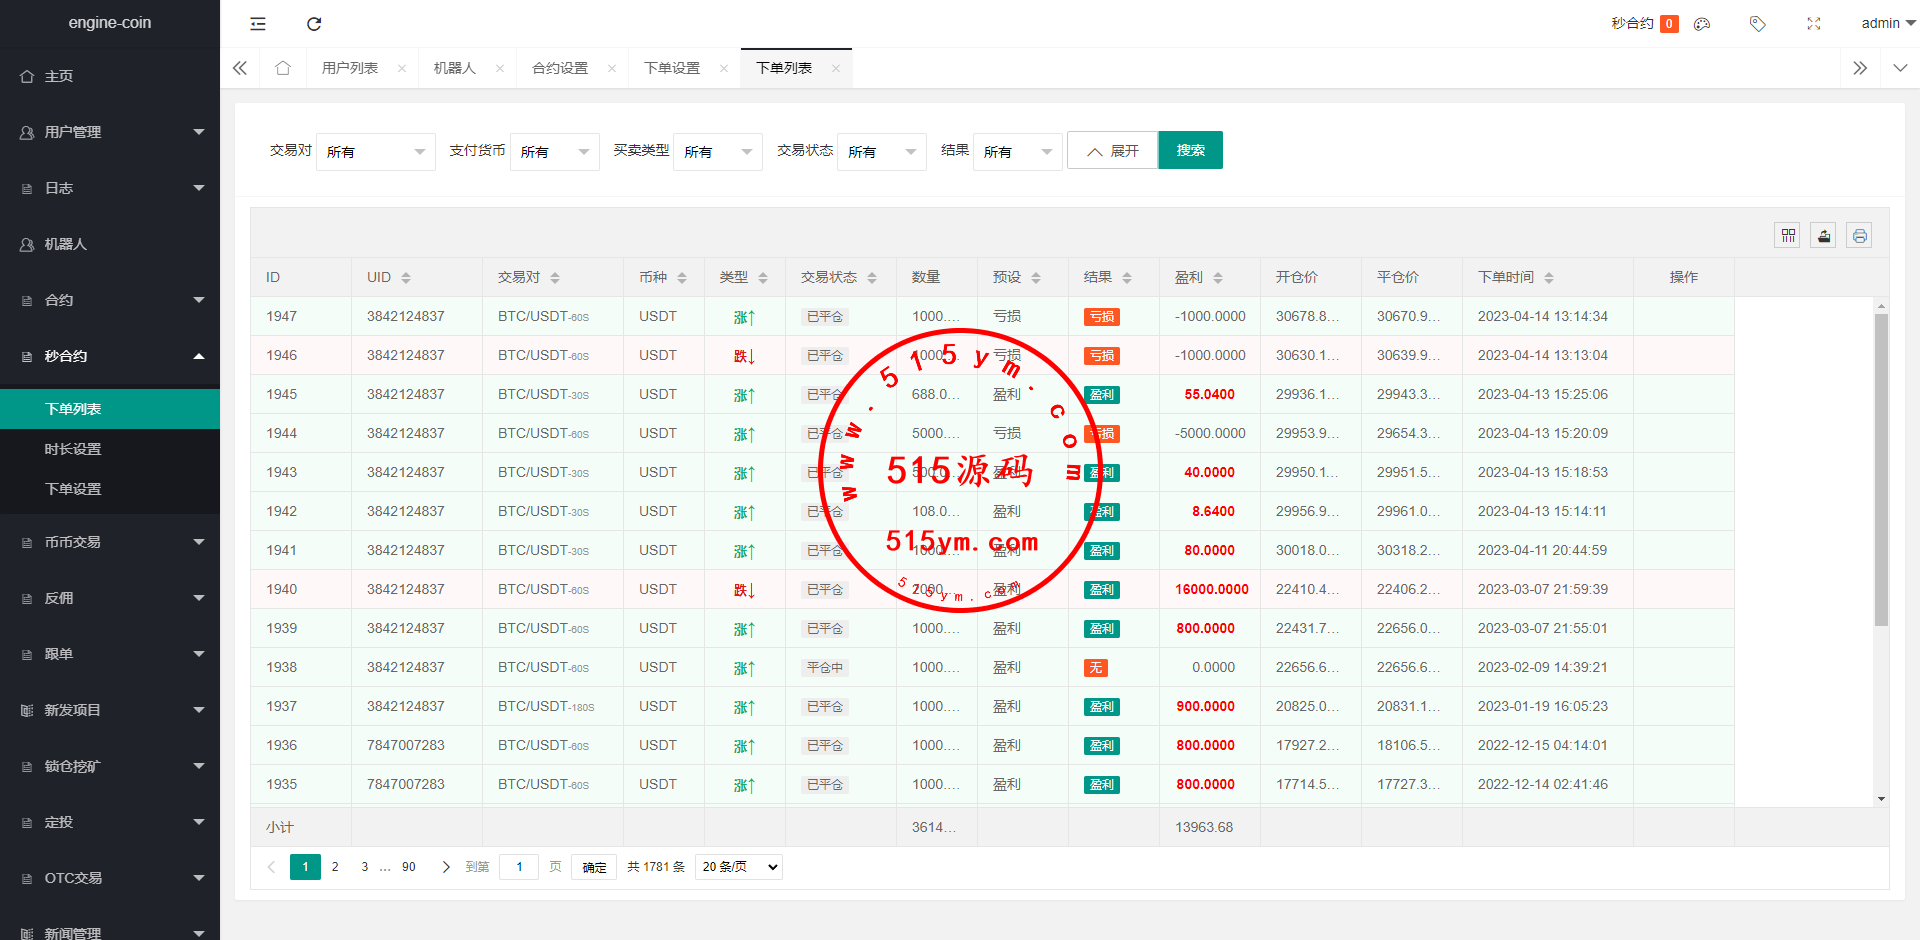Viewport: 1920px width, 940px height.
Task: Open the 交易对 filter dropdown
Action: (x=375, y=152)
